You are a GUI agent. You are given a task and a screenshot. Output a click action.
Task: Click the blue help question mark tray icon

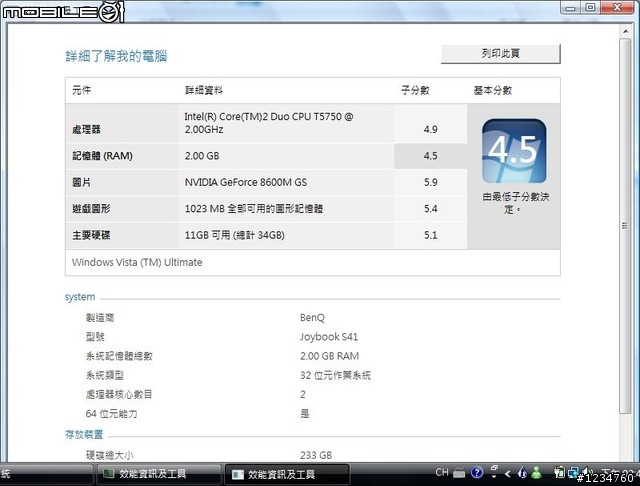[x=477, y=473]
